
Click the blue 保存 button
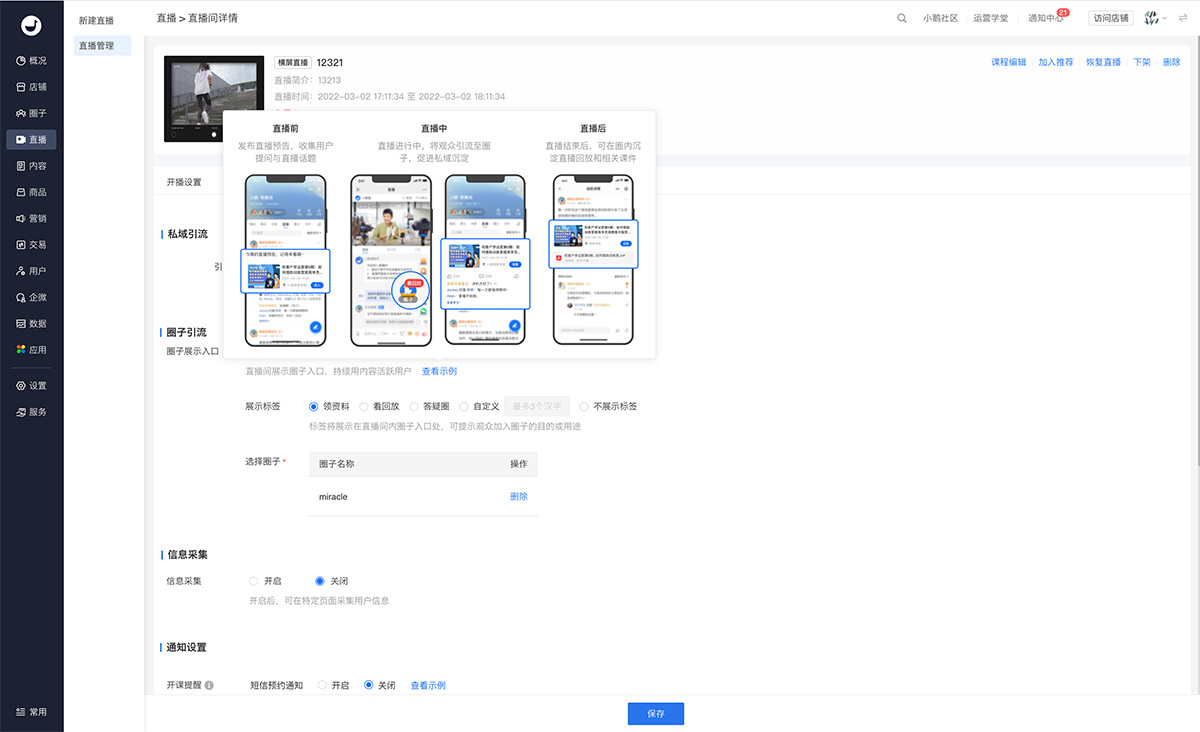pos(655,714)
